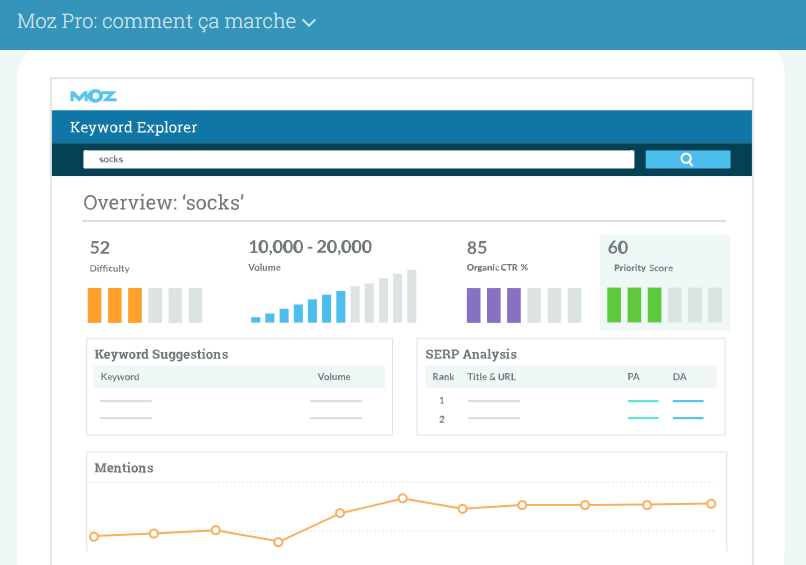Click rank "1" in SERP Analysis
Image resolution: width=806 pixels, height=565 pixels.
pyautogui.click(x=442, y=400)
